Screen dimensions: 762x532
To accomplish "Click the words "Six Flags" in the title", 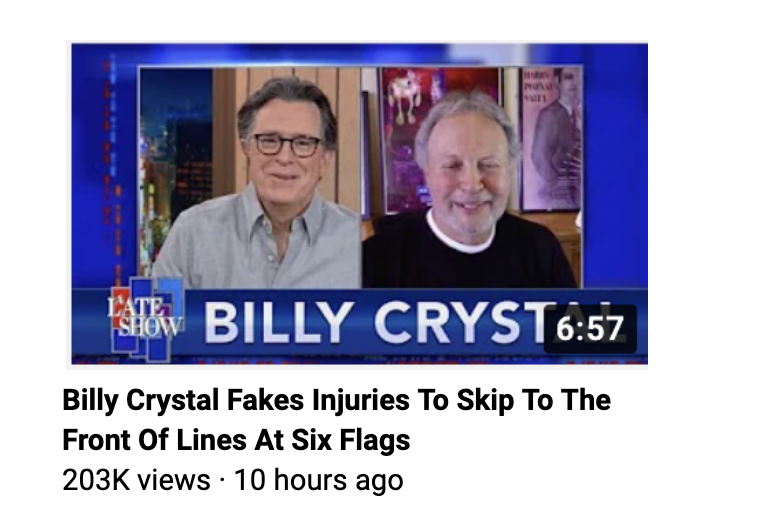I will point(351,440).
